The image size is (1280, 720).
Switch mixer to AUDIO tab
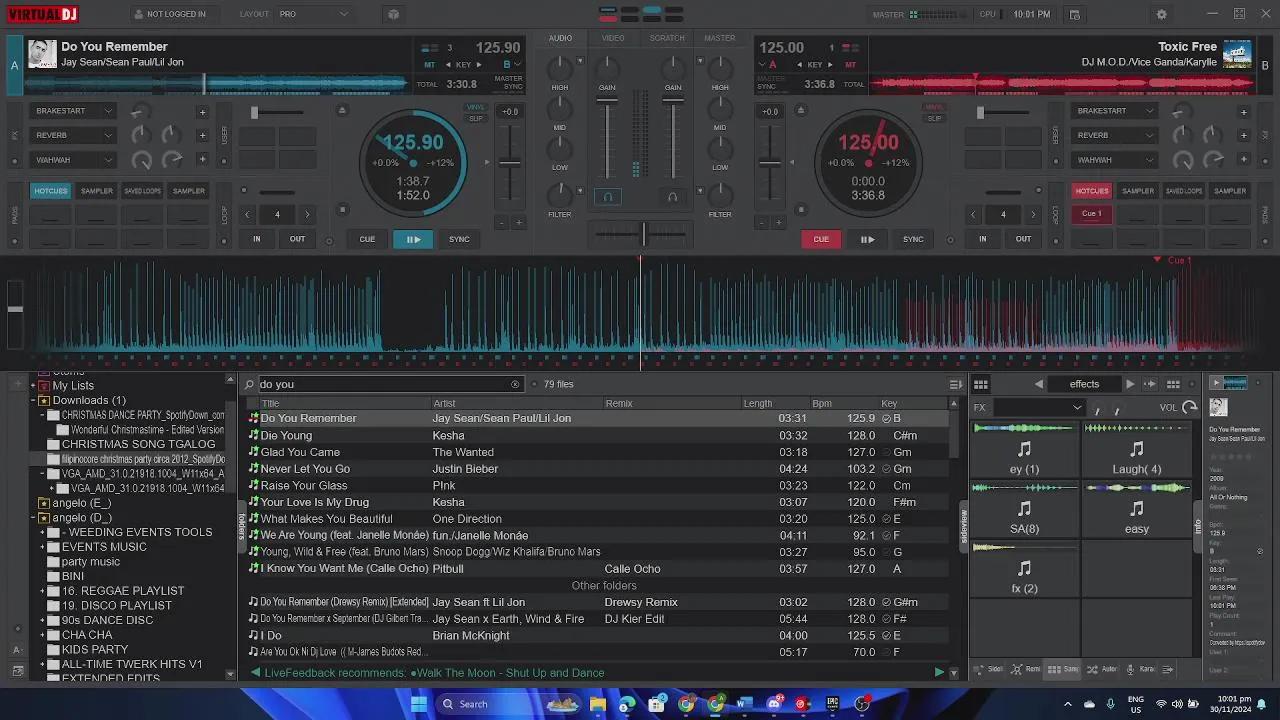(x=560, y=38)
